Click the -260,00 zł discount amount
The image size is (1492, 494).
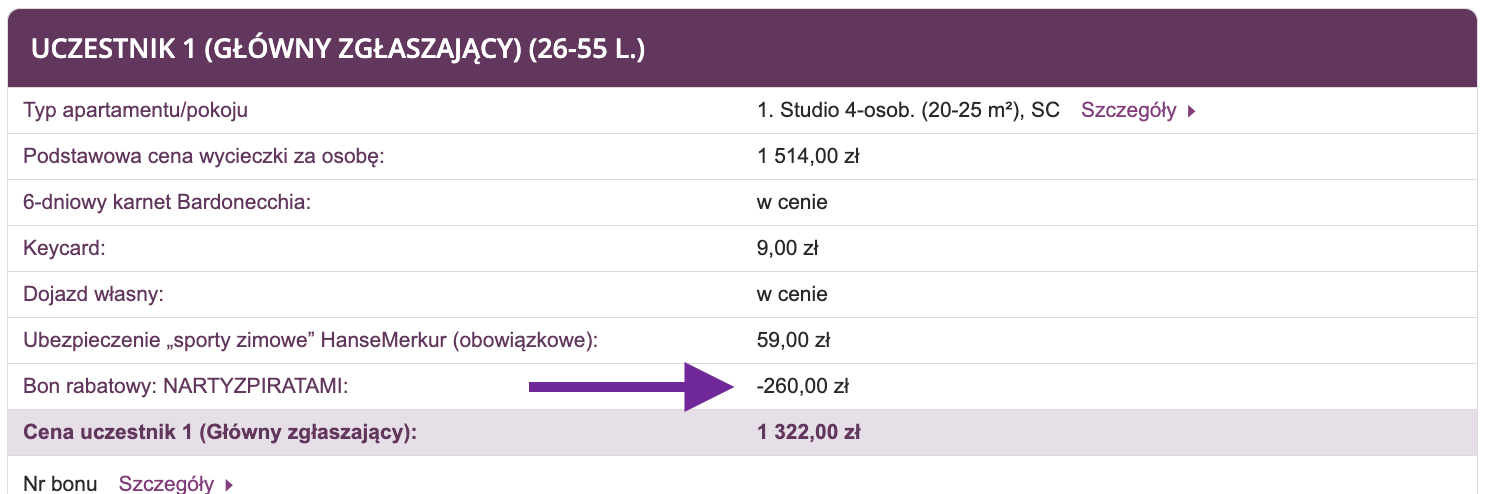(804, 386)
